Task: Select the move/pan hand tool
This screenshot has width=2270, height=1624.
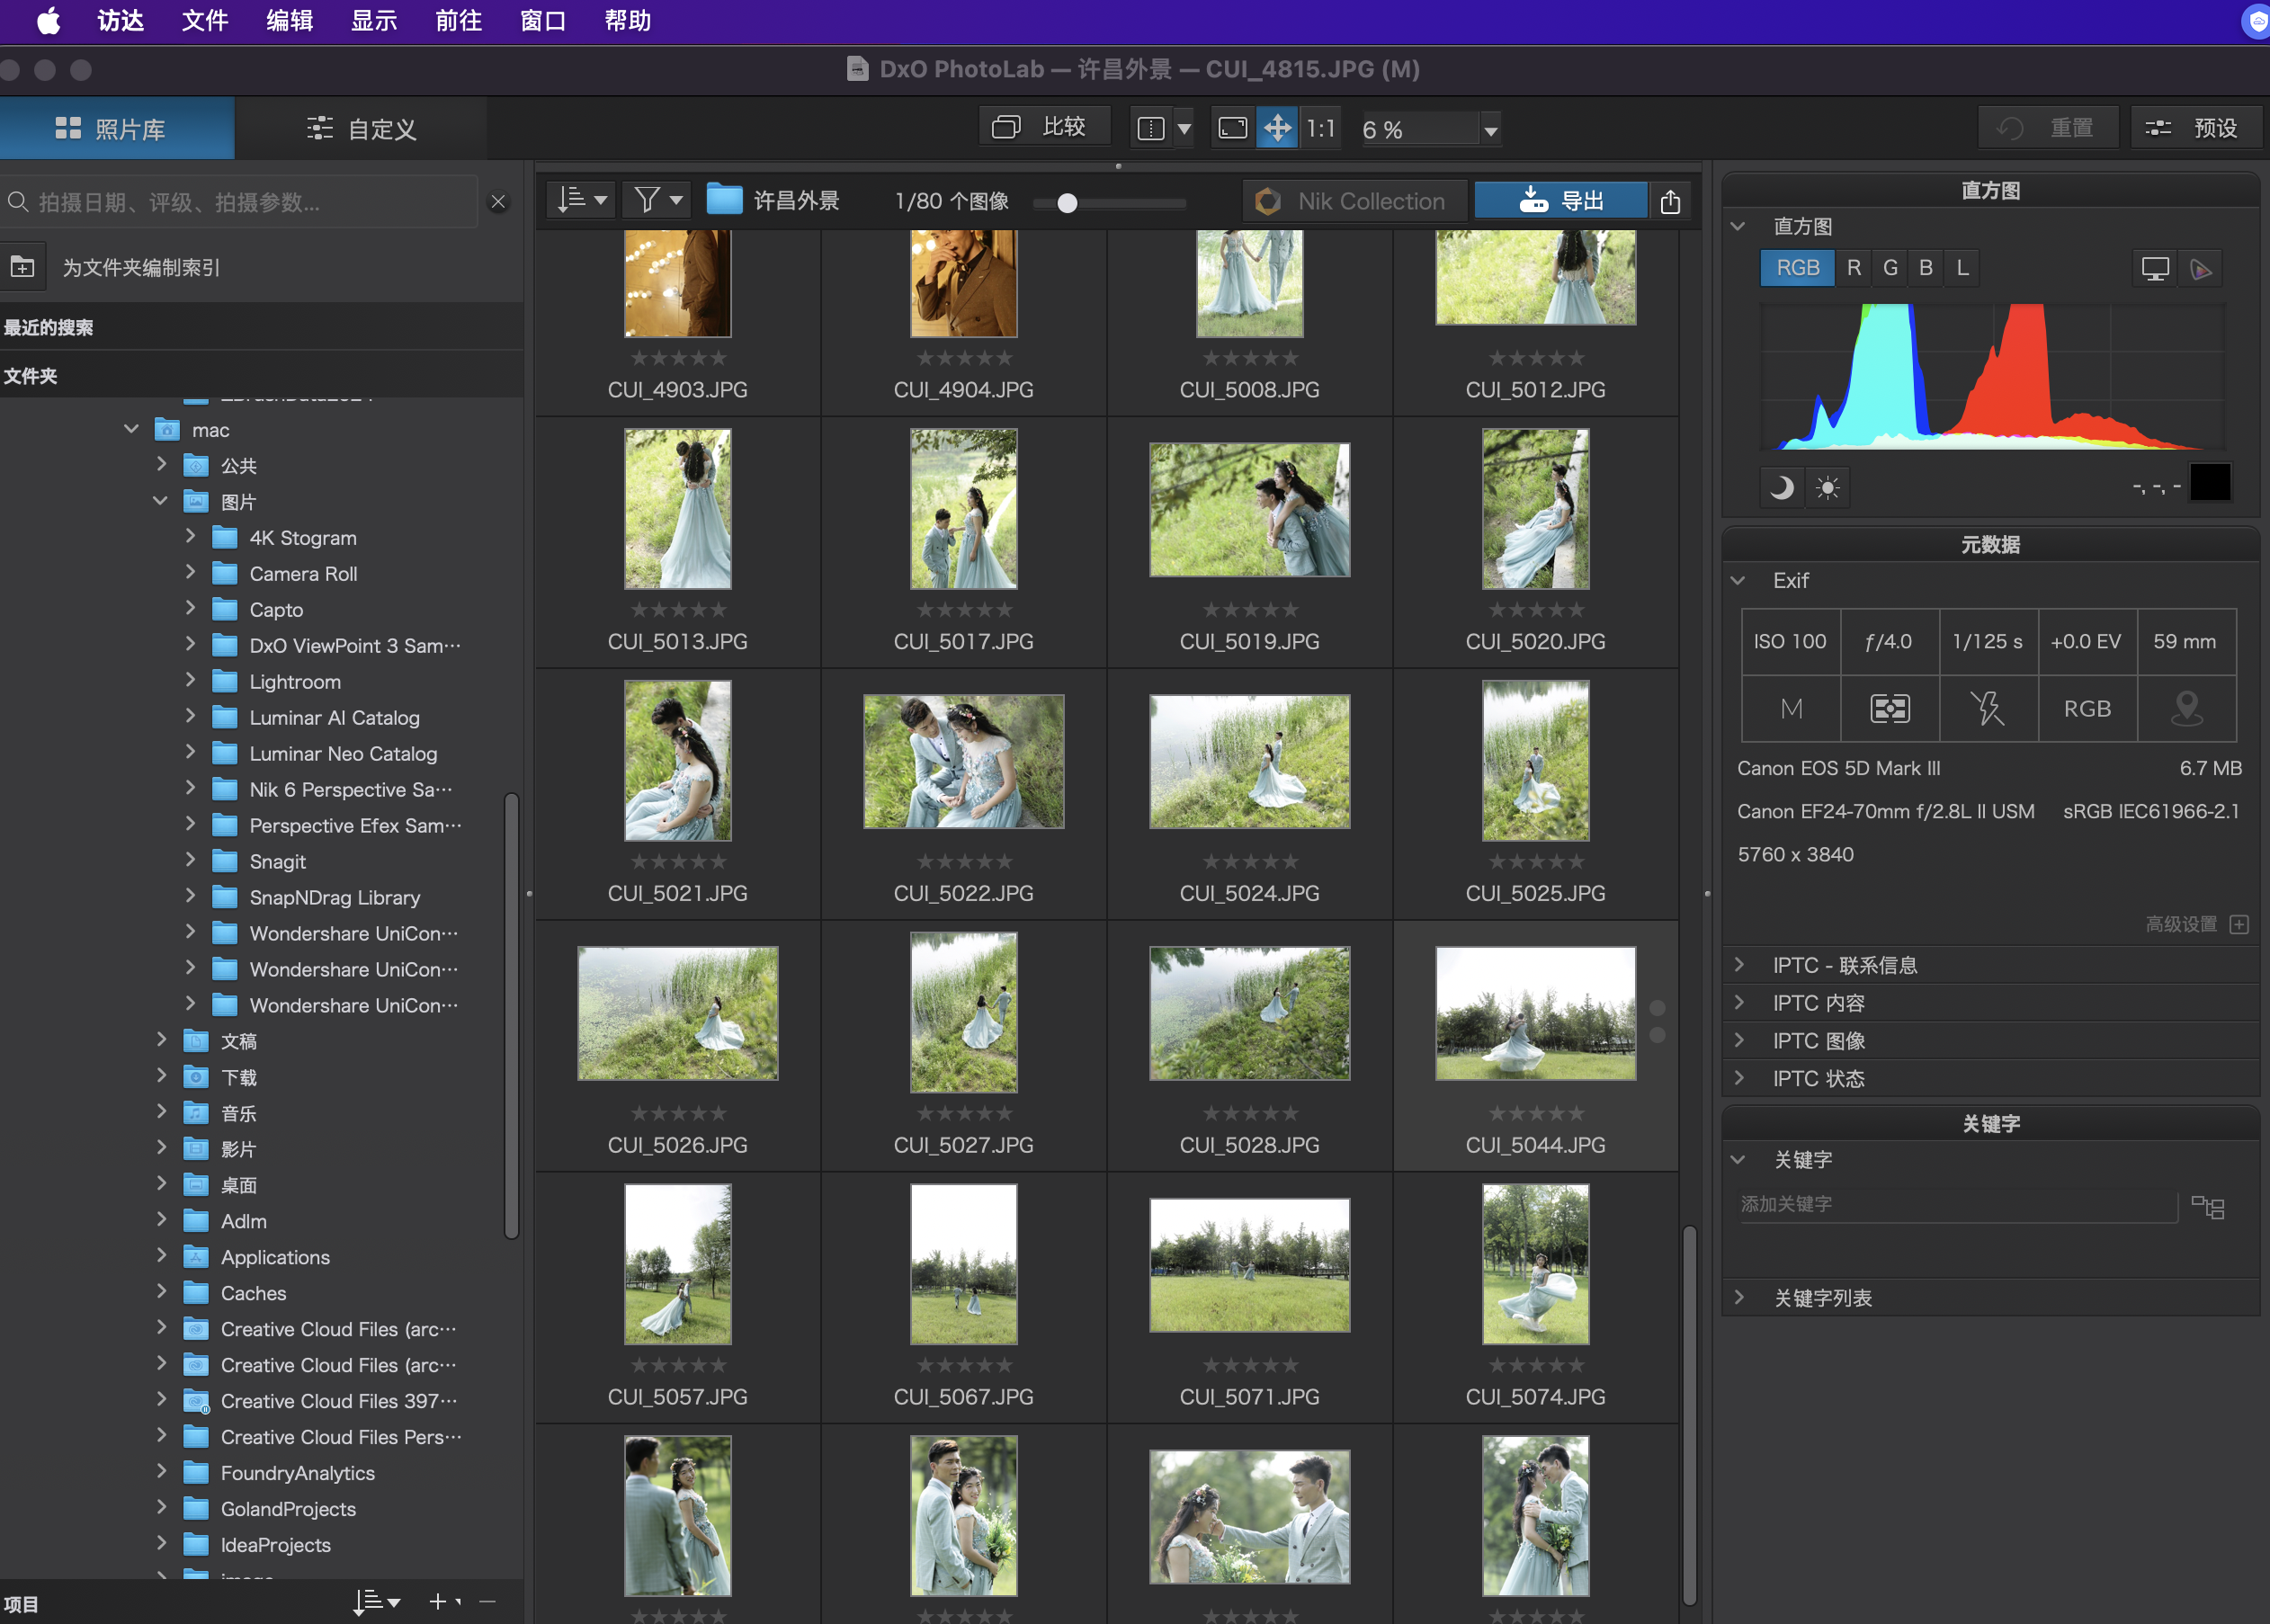Action: pyautogui.click(x=1277, y=128)
